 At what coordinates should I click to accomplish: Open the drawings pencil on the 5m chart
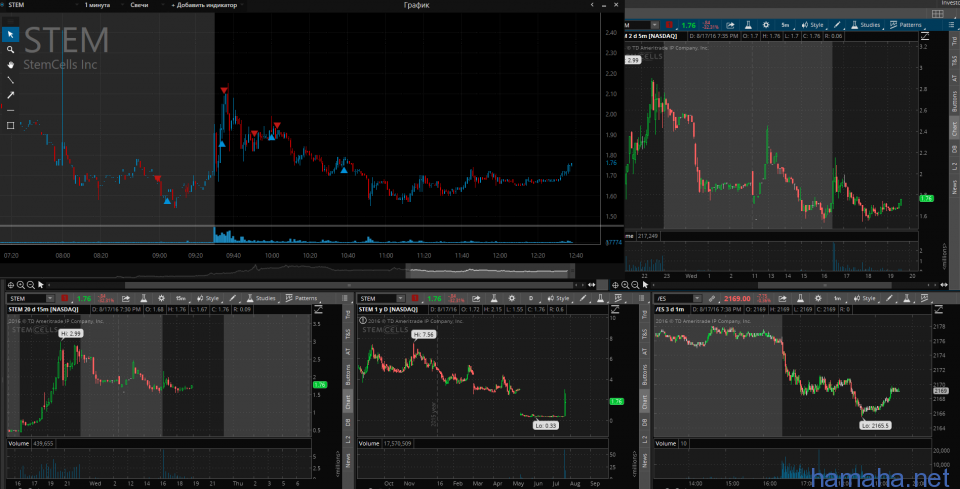coord(838,25)
